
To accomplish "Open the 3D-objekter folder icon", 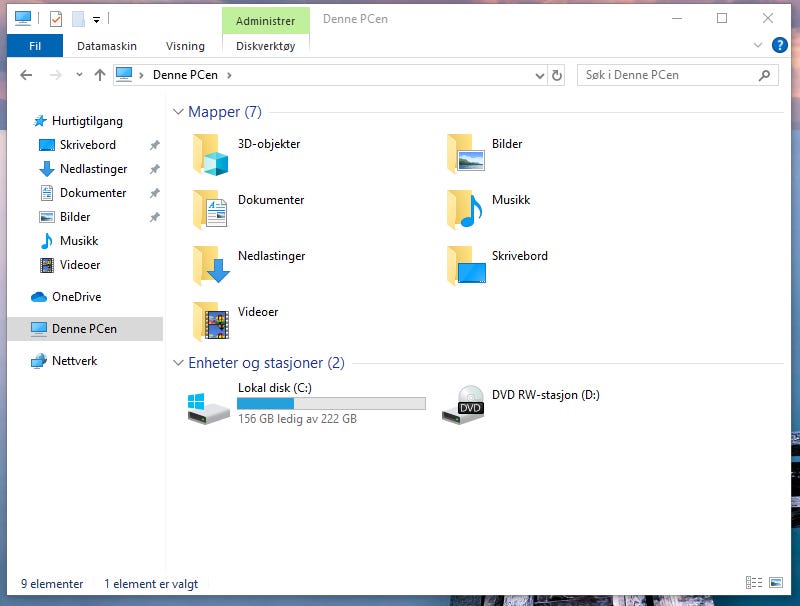I will [x=211, y=155].
